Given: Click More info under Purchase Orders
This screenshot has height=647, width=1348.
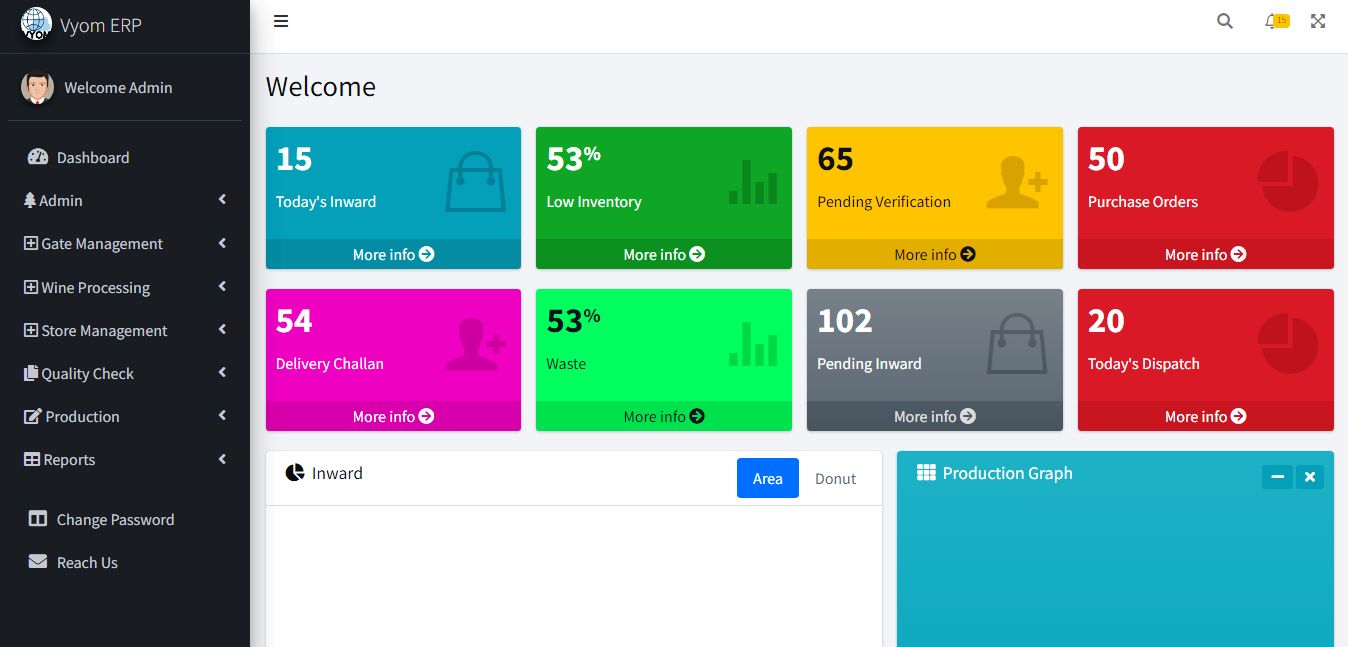Looking at the screenshot, I should coord(1205,255).
